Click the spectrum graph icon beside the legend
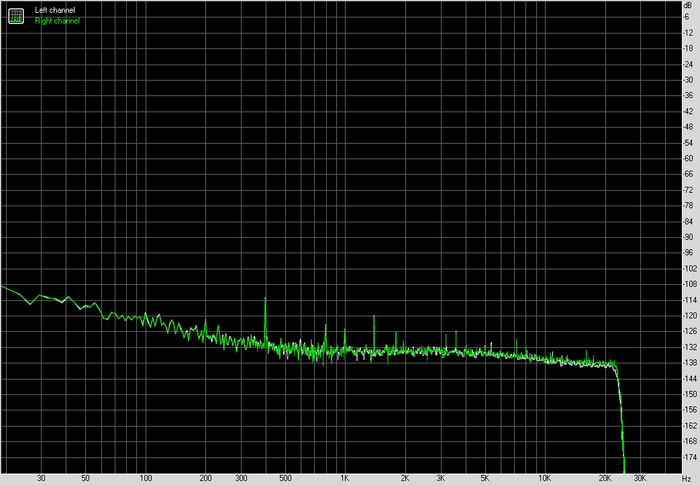Image resolution: width=700 pixels, height=485 pixels. [17, 15]
